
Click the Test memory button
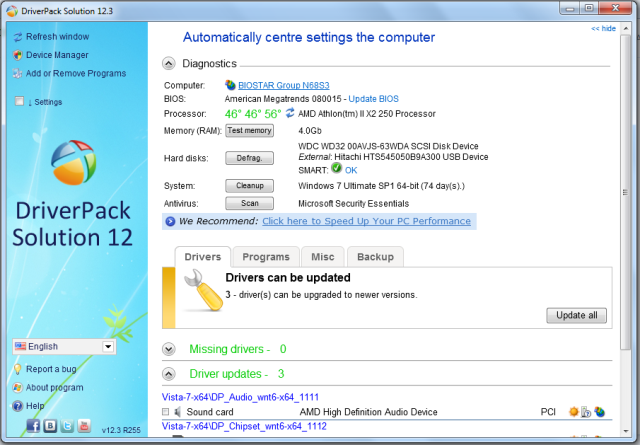tap(249, 131)
